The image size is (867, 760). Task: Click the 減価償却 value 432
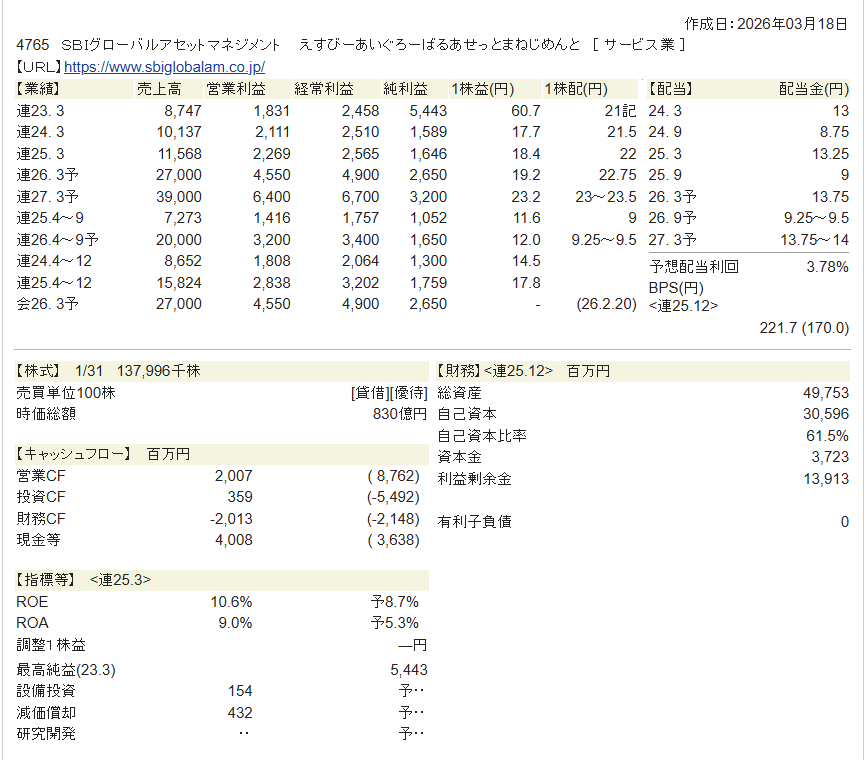[240, 712]
